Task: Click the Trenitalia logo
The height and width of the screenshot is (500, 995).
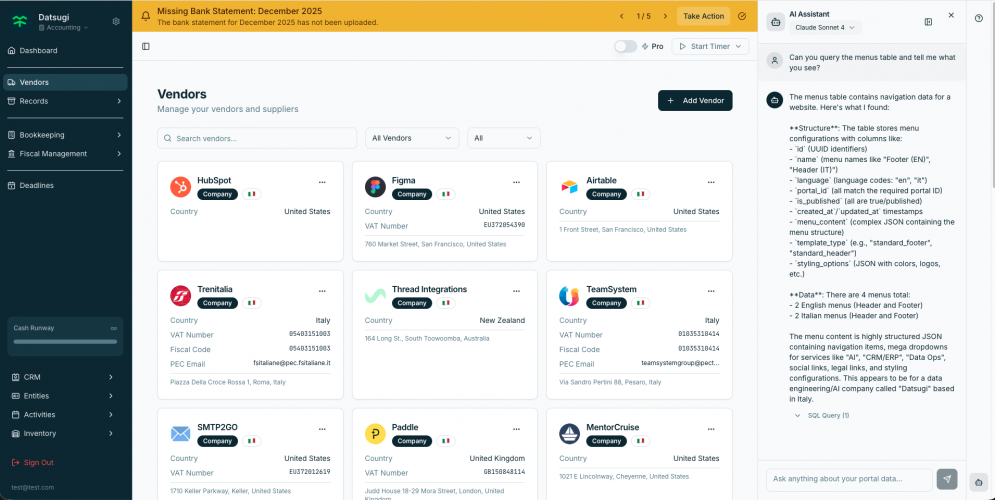Action: coord(181,296)
